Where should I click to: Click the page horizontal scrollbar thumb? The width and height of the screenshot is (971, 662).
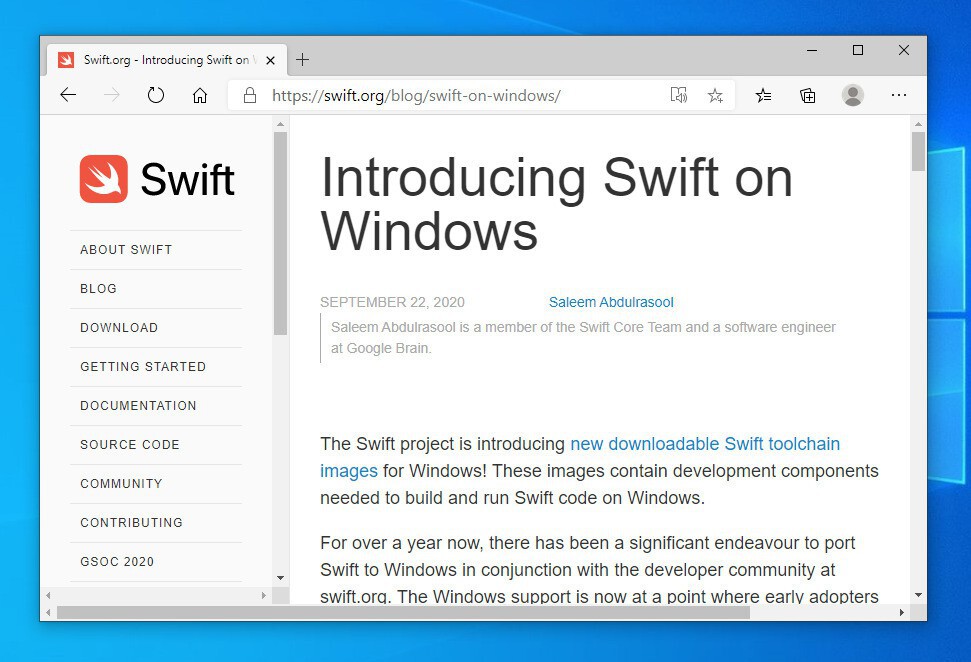403,612
